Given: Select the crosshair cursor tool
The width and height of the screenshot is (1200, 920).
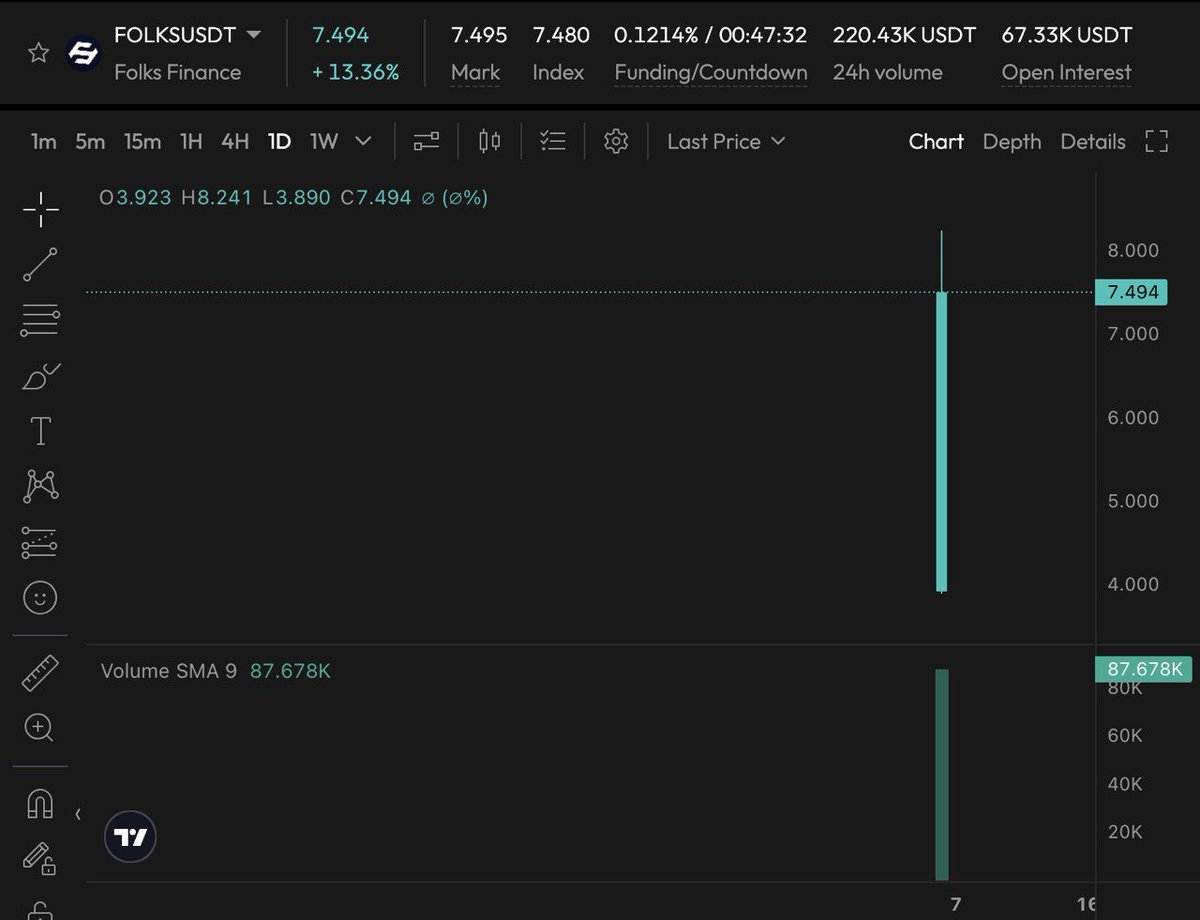Looking at the screenshot, I should (x=40, y=210).
